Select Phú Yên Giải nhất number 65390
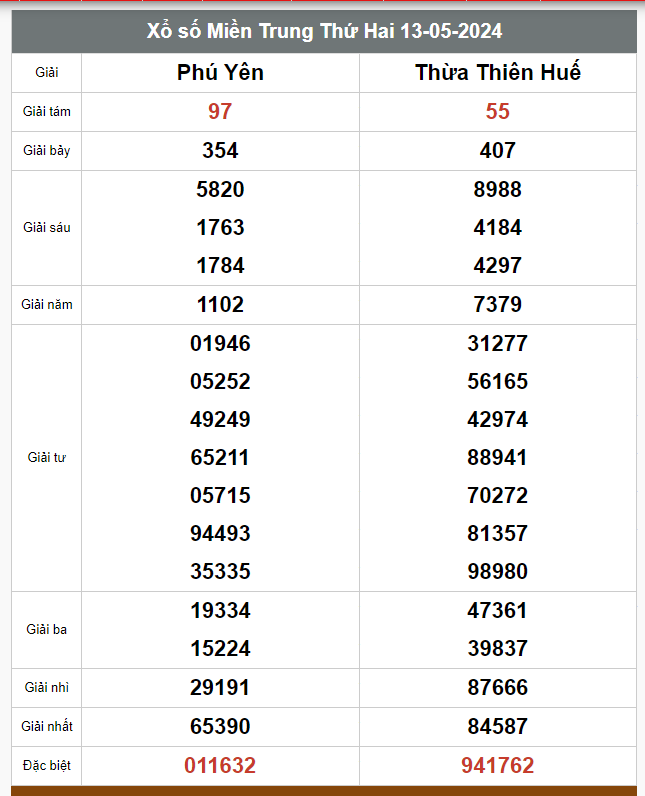 click(x=220, y=726)
